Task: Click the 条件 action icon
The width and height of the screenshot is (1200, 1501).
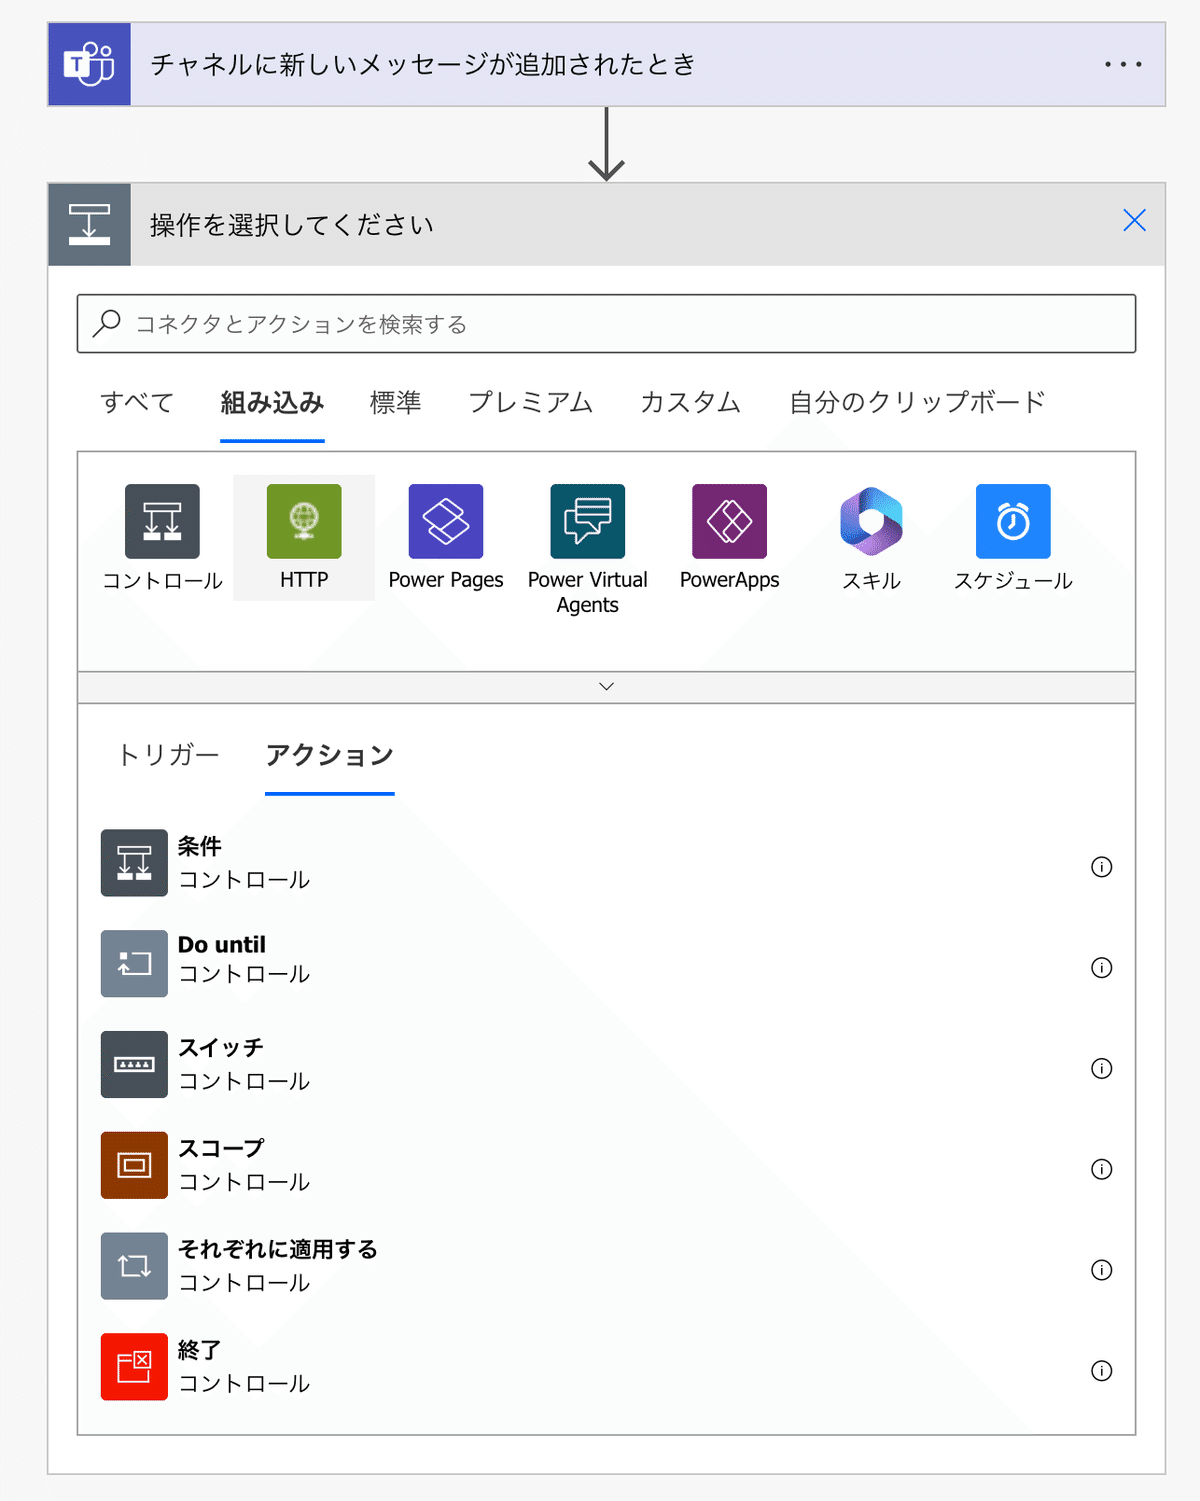Action: (134, 863)
